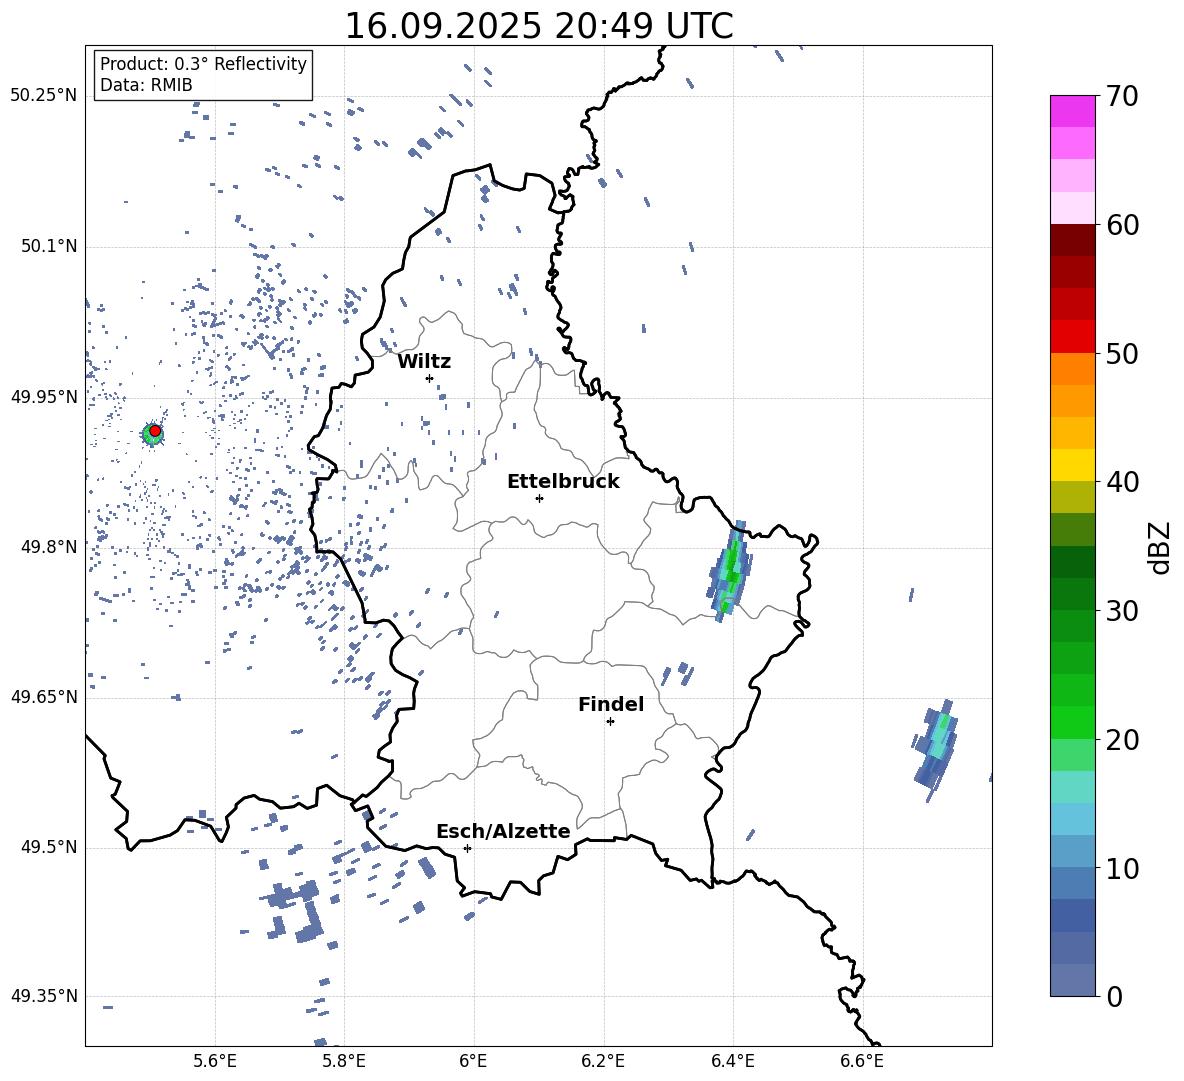Click the Product: 0.3° Reflectivity text
Image resolution: width=1184 pixels, height=1081 pixels.
pos(203,64)
